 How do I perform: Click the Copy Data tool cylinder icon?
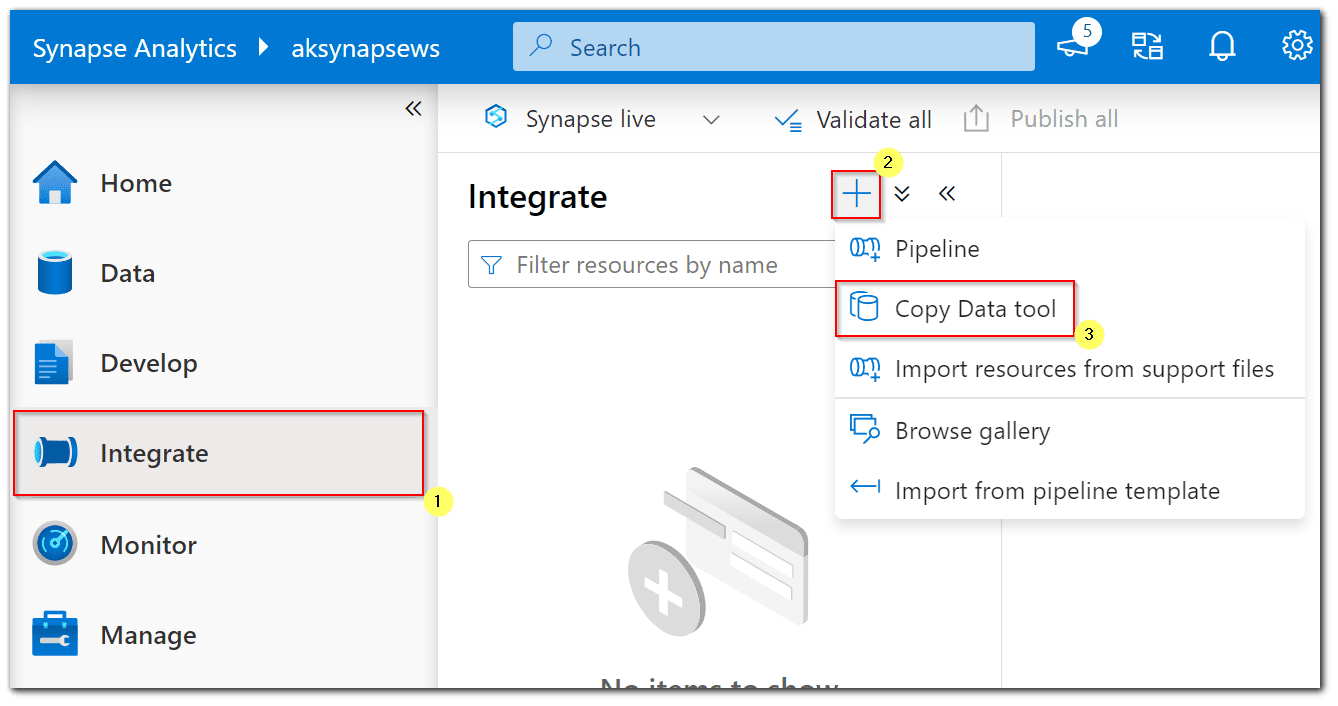[863, 309]
